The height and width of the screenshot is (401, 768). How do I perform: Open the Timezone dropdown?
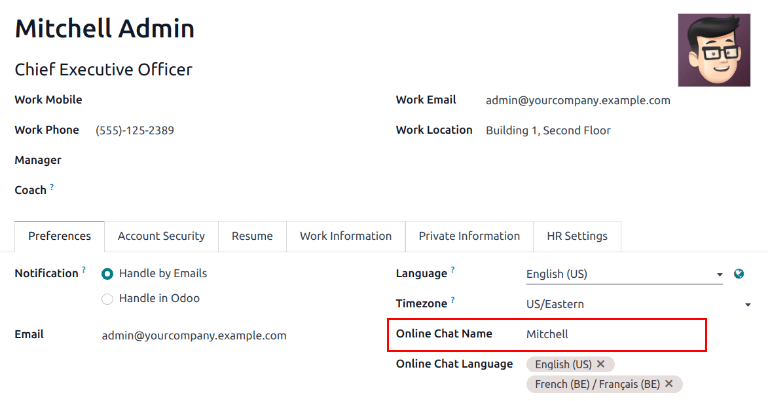tap(637, 304)
